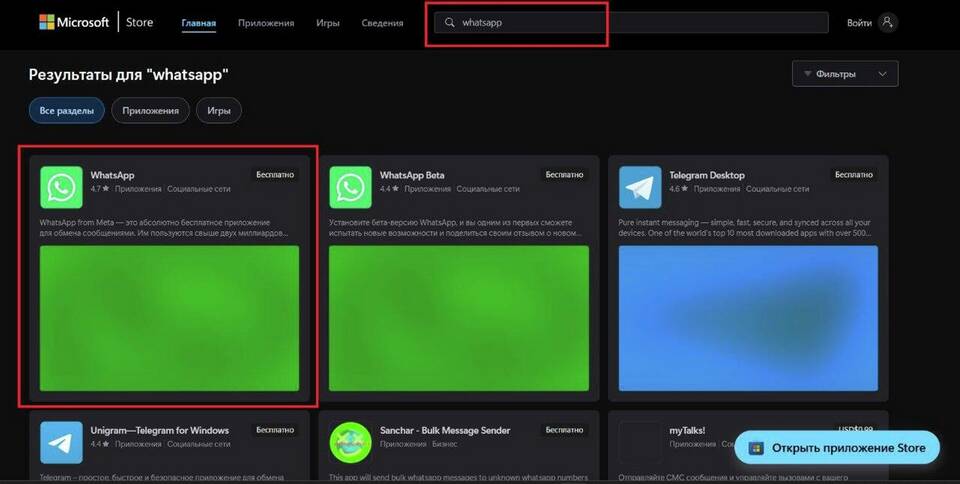Click the Unigram app icon
This screenshot has height=484, width=960.
click(x=61, y=442)
